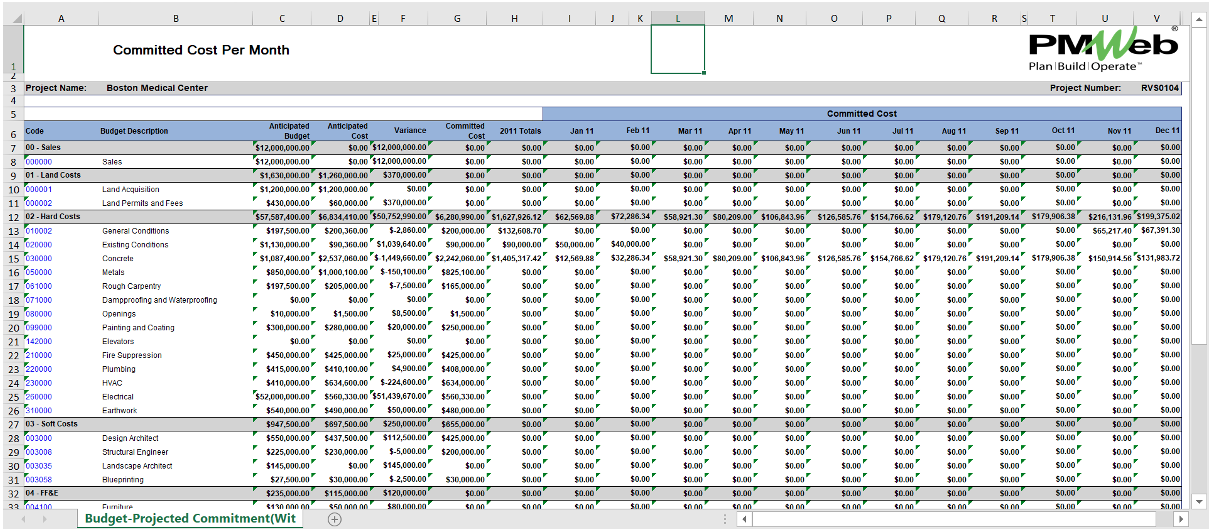Select the '$1,627,926.12' totals cell

[516, 217]
